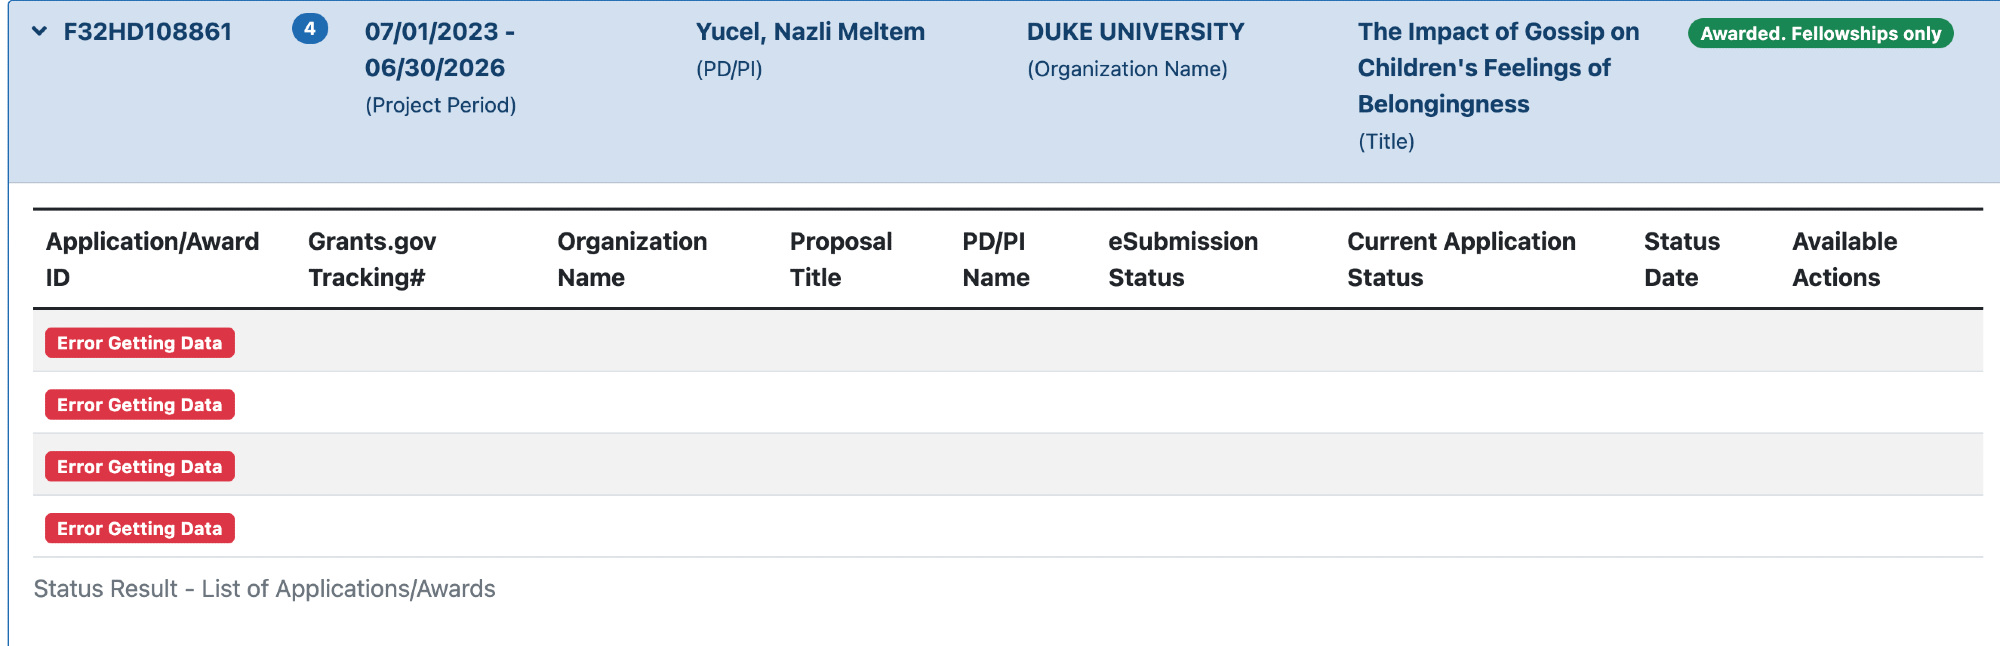Click the Available Actions column header
The height and width of the screenshot is (646, 2000).
[x=1844, y=259]
